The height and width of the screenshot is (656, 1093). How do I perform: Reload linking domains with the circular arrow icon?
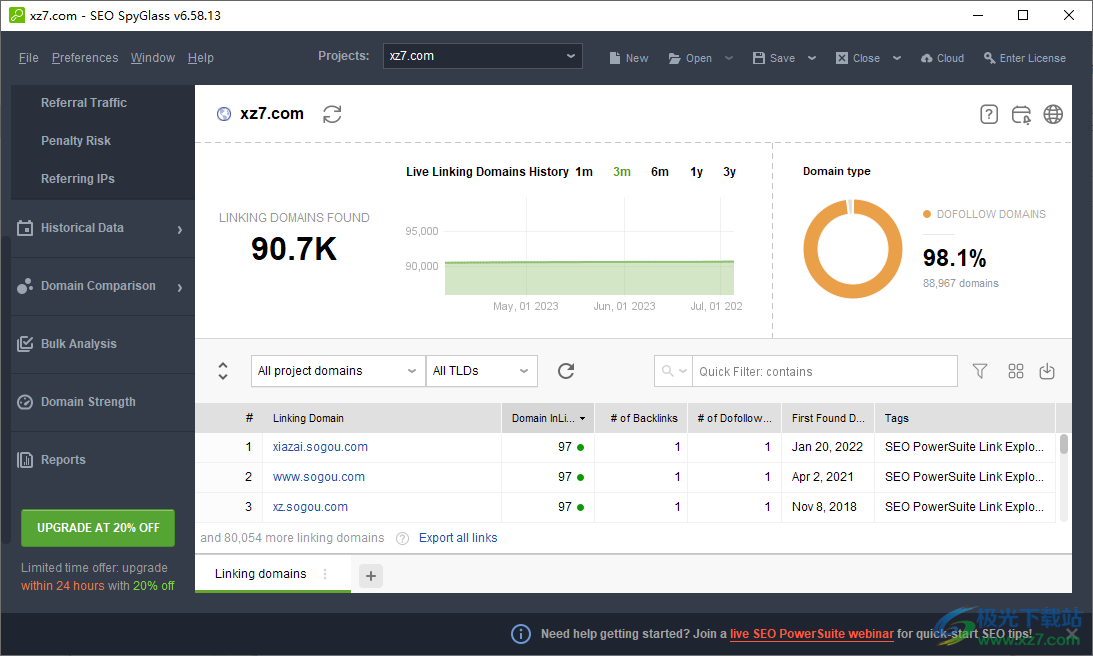click(x=566, y=371)
